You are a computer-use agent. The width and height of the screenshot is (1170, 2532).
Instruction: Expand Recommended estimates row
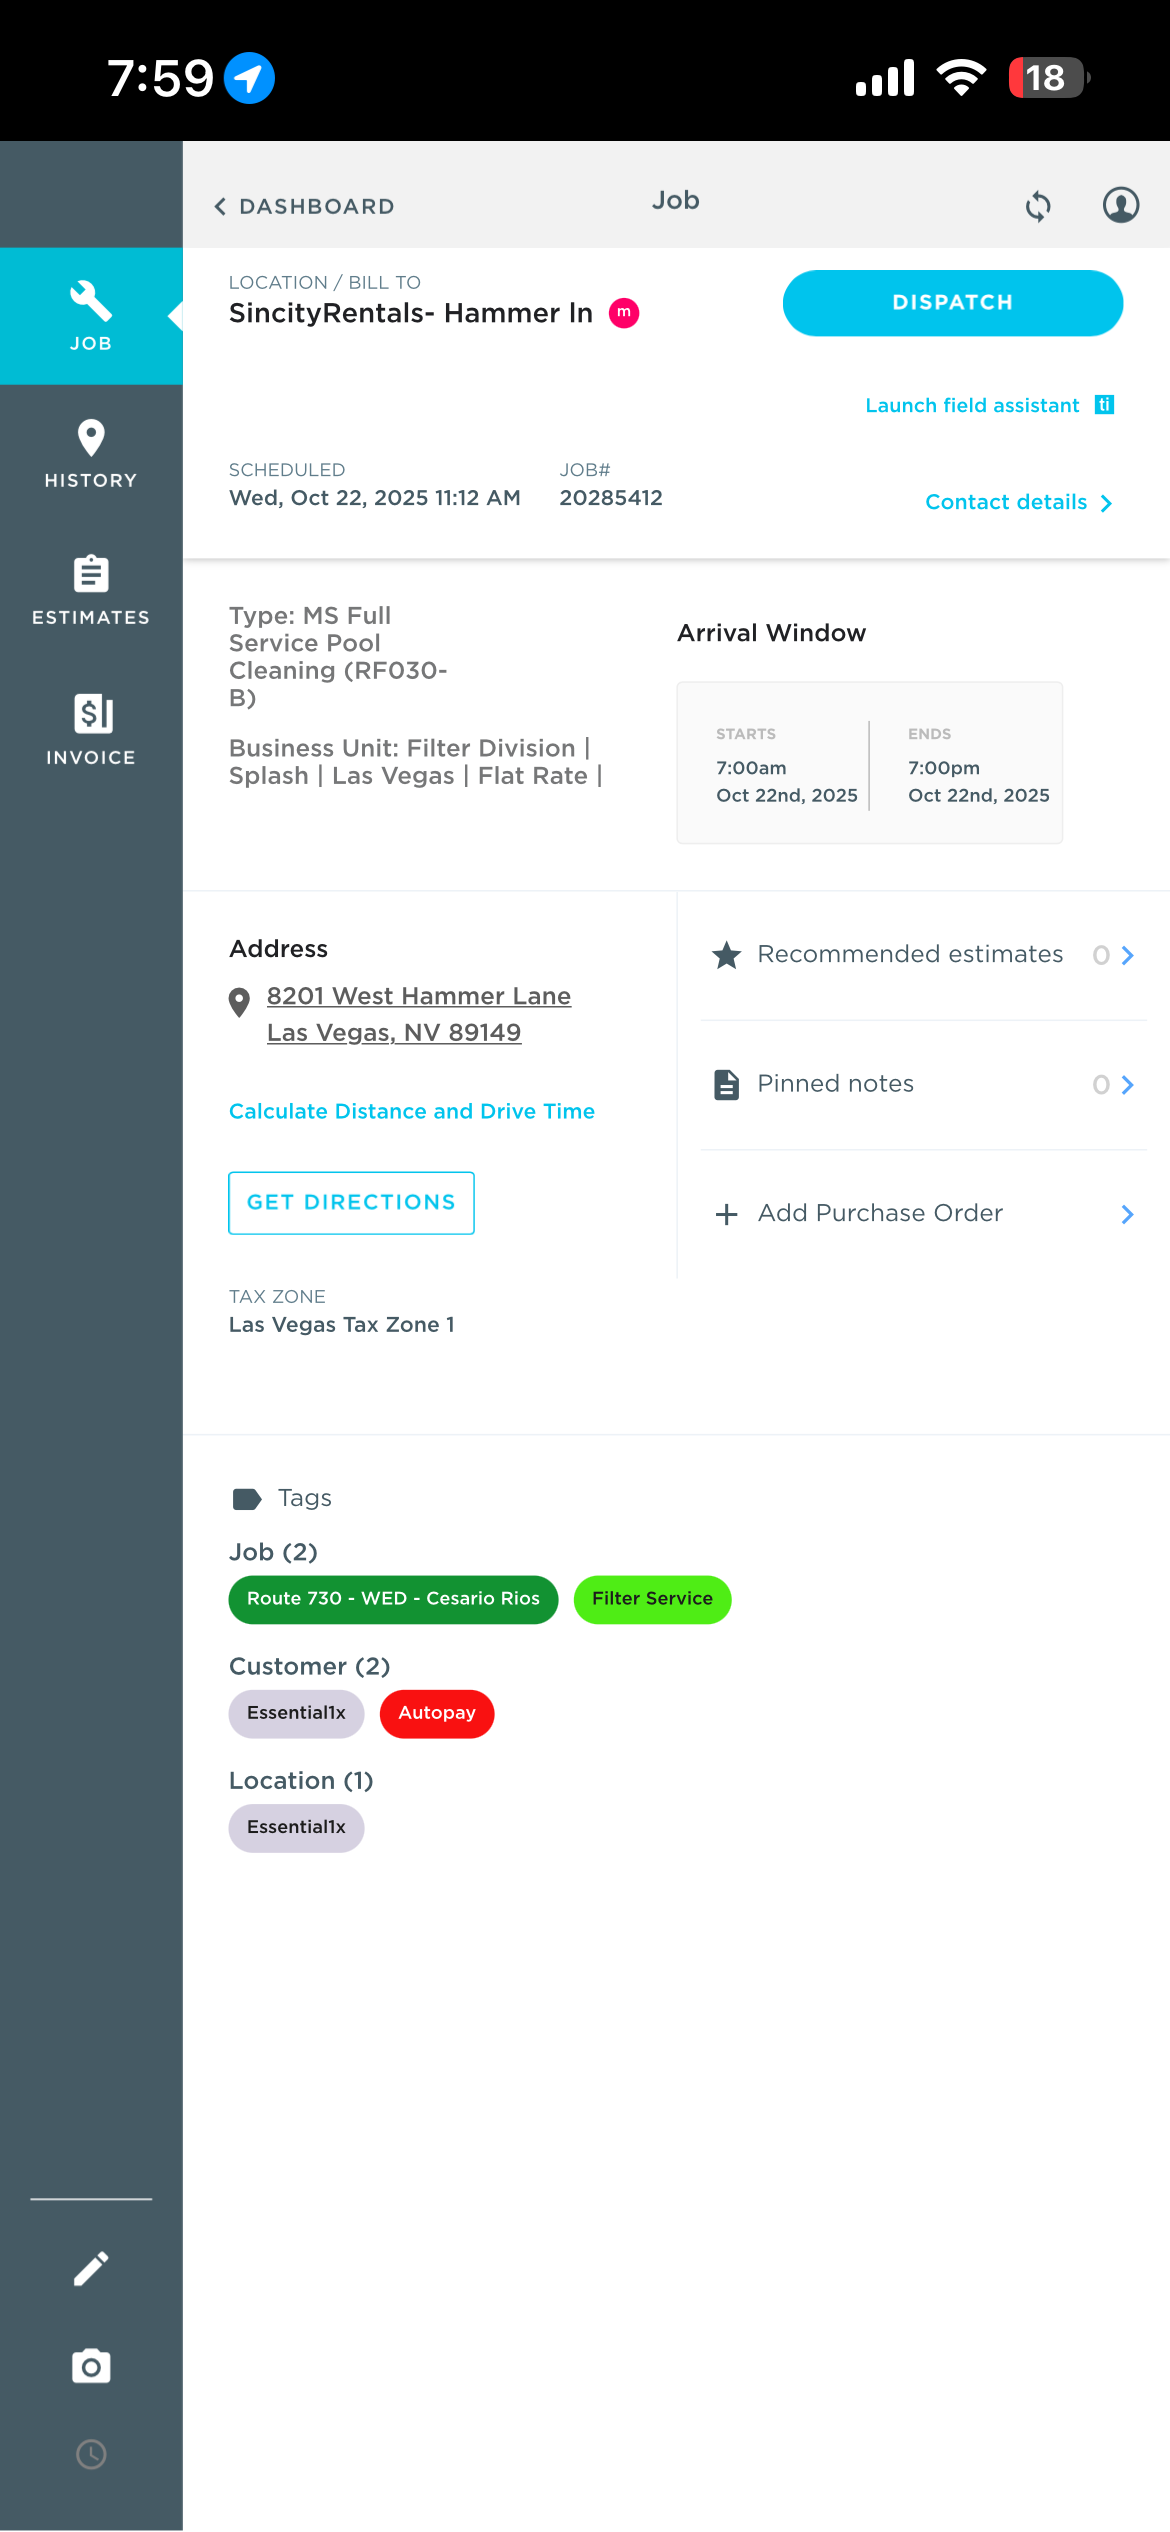click(x=923, y=955)
